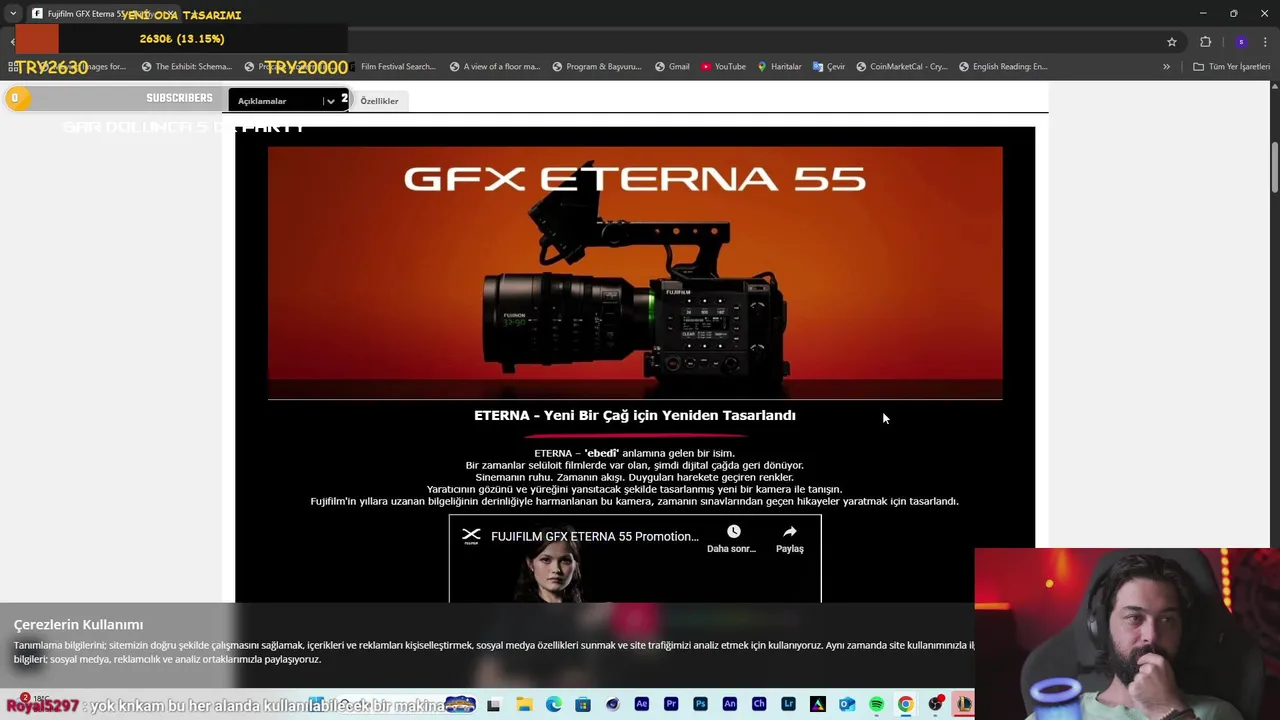Open the Gmail bookmark
The image size is (1280, 720).
tap(672, 67)
